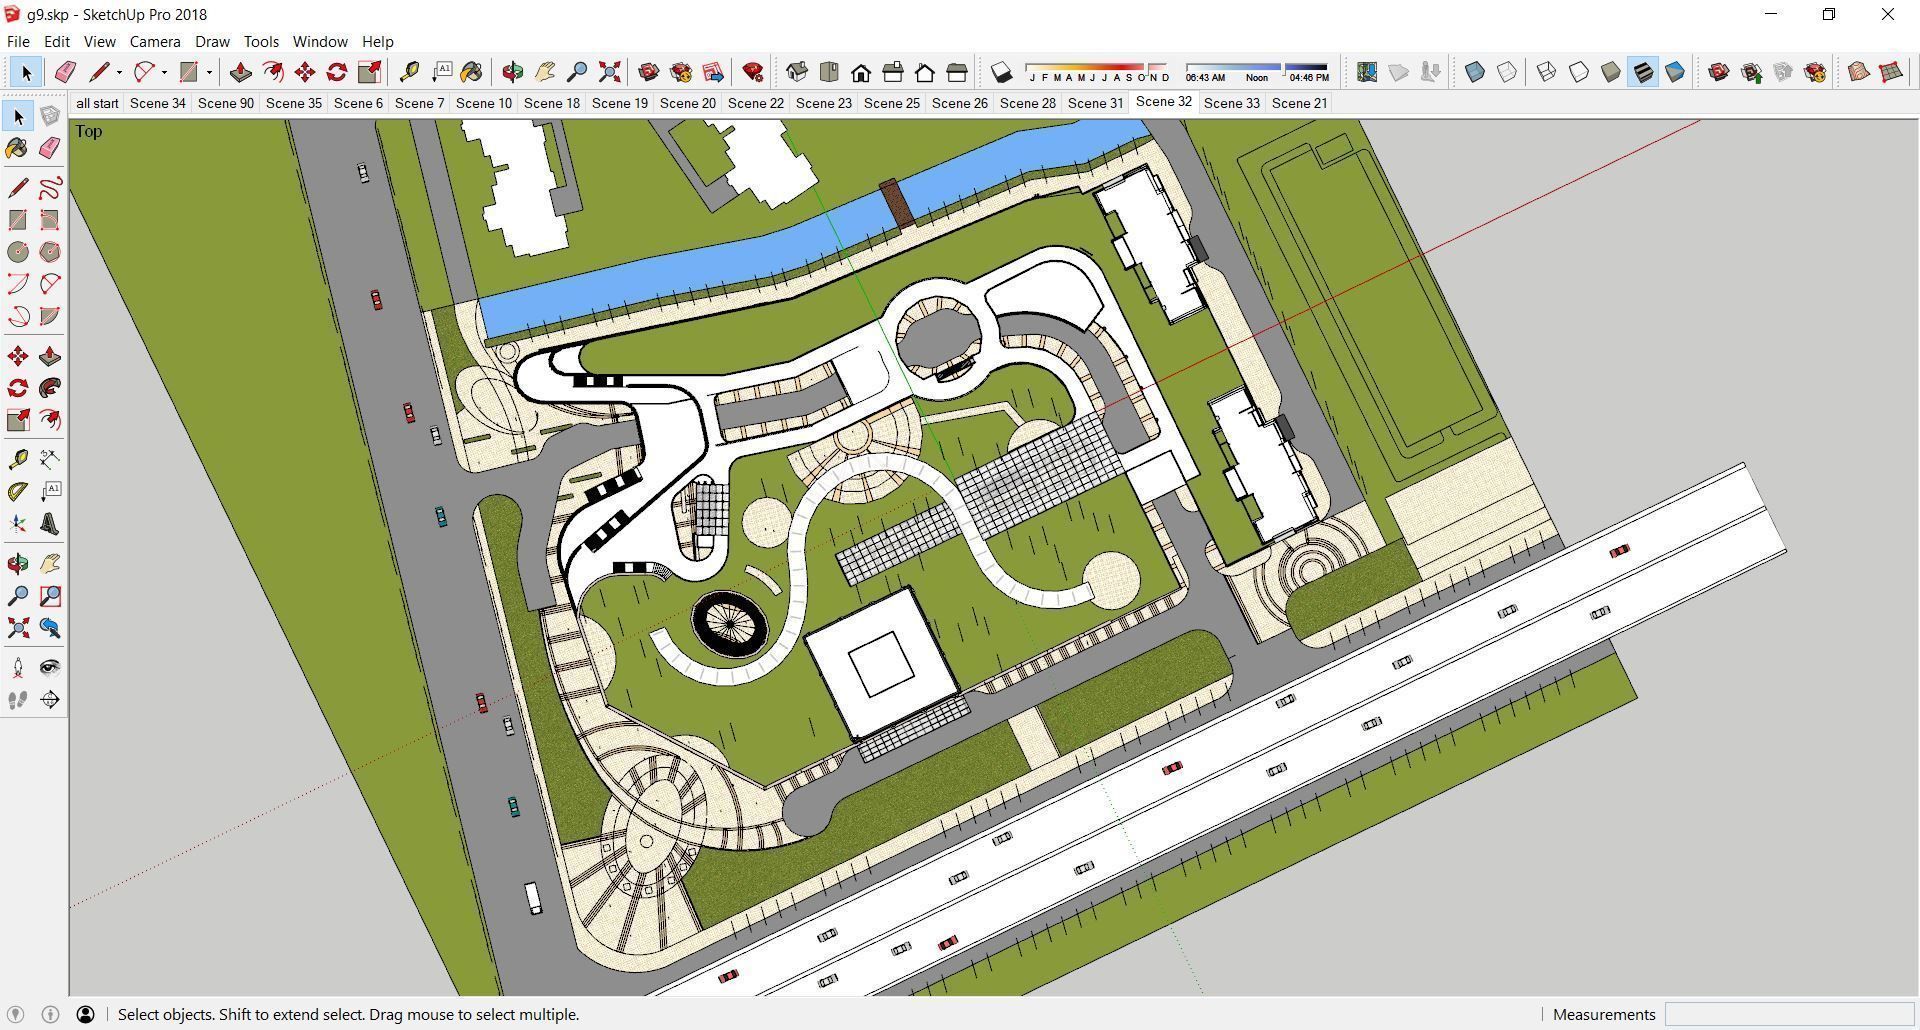Open Extension Manager ruby icon
This screenshot has width=1920, height=1030.
point(753,72)
